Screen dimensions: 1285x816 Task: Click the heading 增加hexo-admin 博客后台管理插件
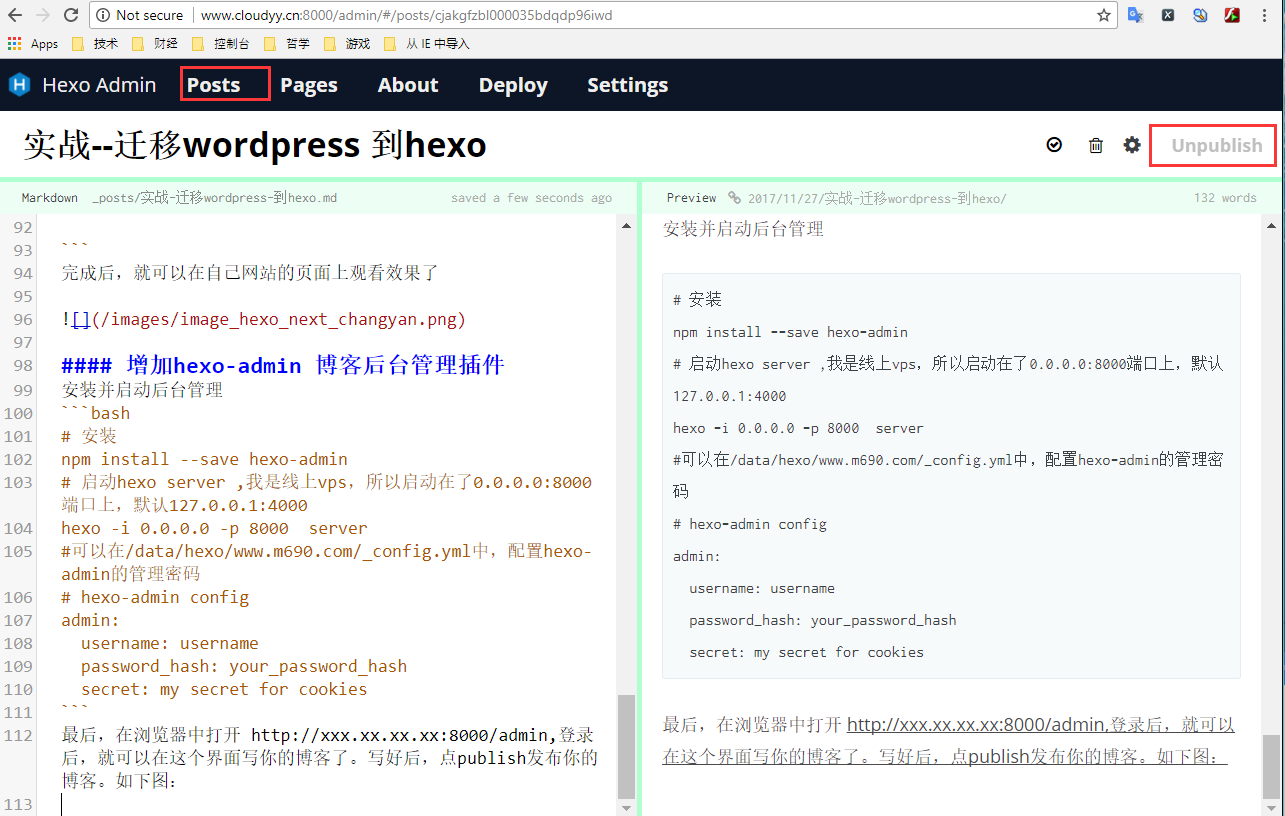282,365
